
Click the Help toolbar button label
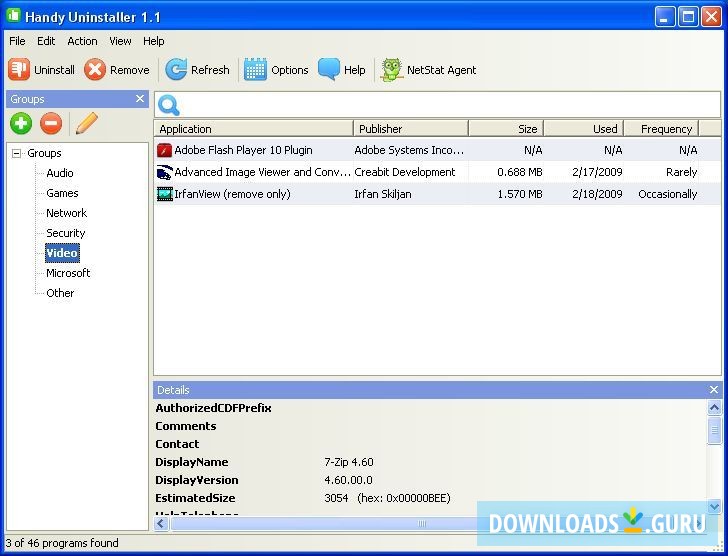tap(354, 70)
